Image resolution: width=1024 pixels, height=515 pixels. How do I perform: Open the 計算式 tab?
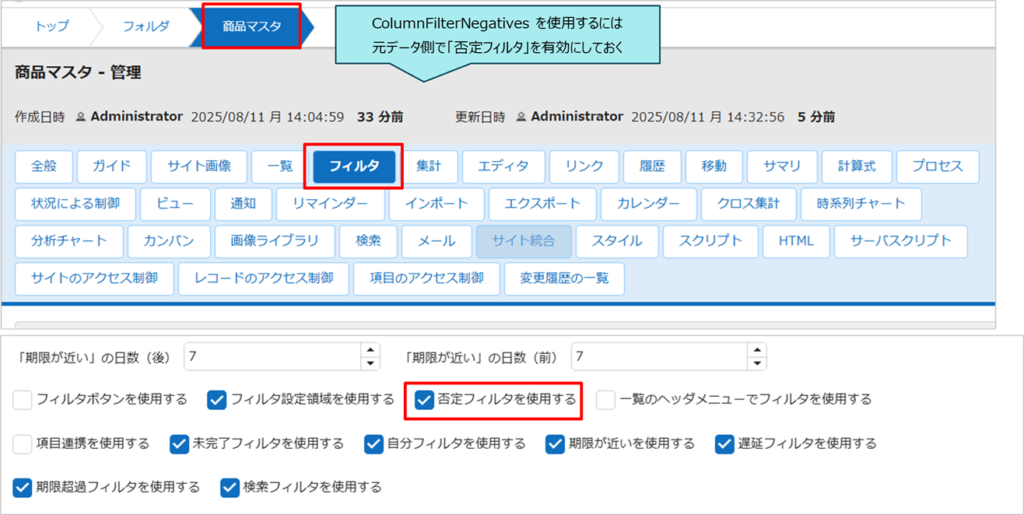tap(856, 166)
